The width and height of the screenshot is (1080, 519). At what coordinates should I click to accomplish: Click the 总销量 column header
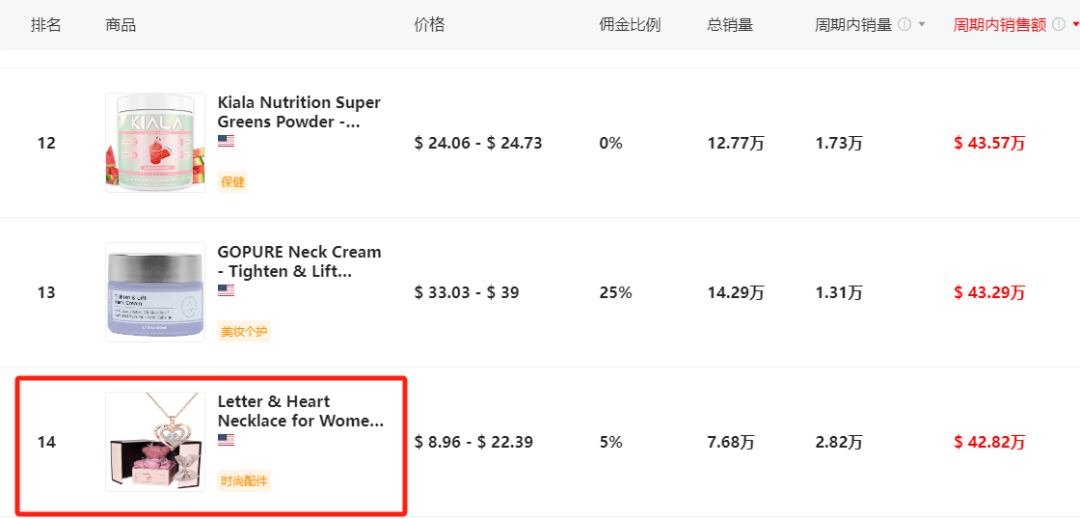coord(730,25)
